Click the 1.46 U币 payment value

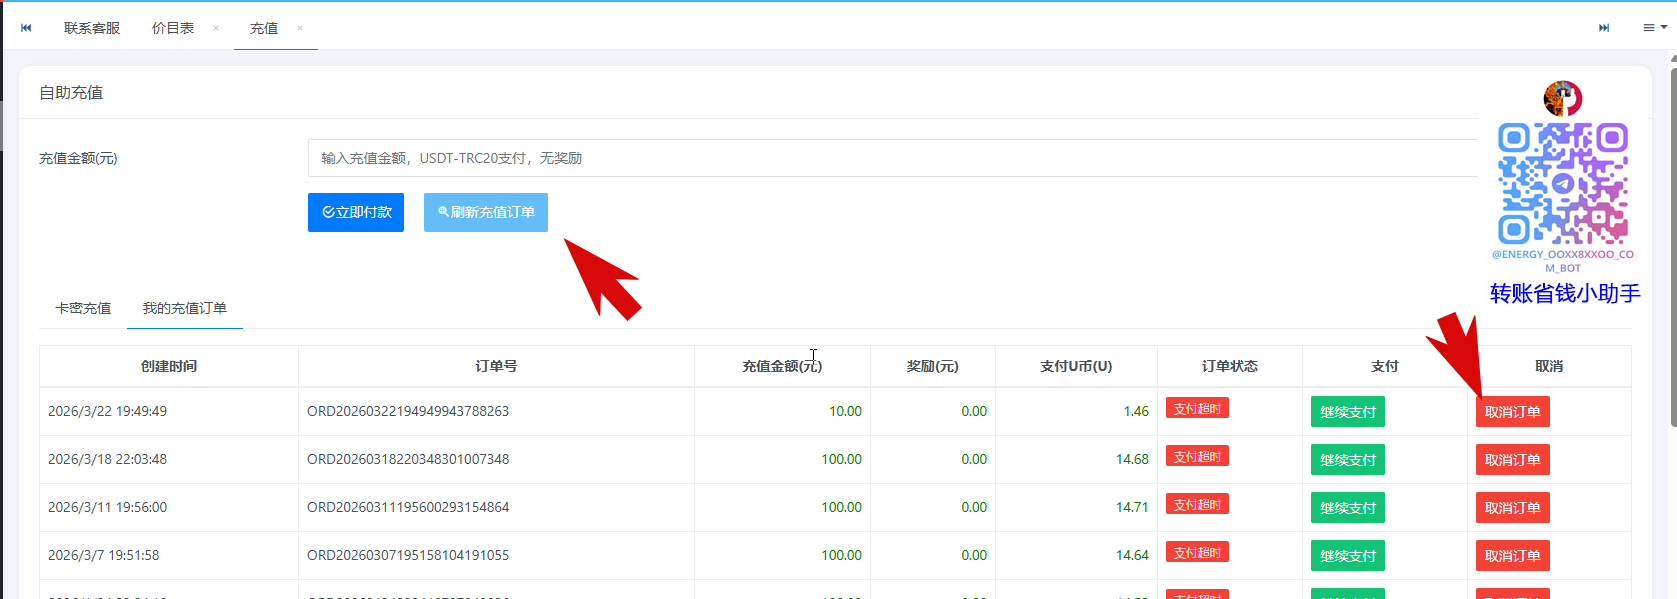click(1136, 411)
